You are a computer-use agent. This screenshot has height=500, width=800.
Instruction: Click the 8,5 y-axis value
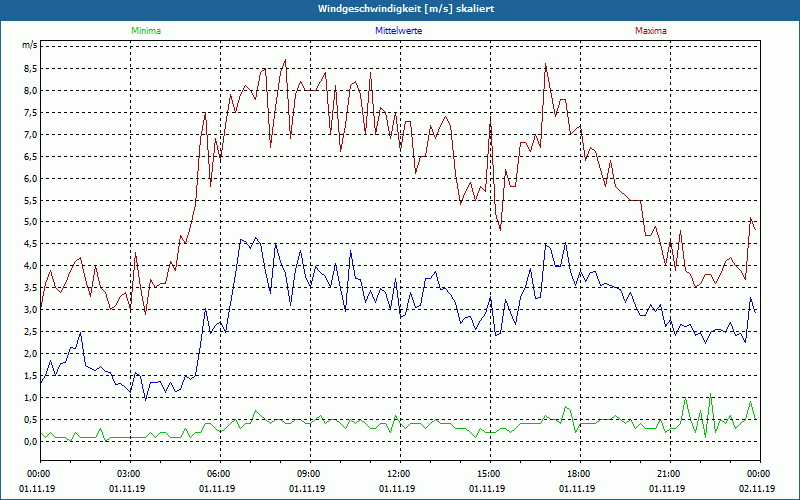pos(29,68)
